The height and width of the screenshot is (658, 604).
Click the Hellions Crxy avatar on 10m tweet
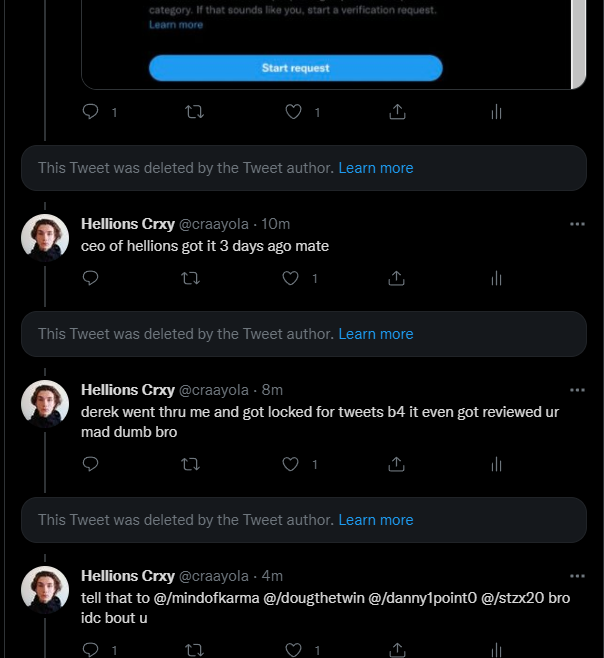45,238
